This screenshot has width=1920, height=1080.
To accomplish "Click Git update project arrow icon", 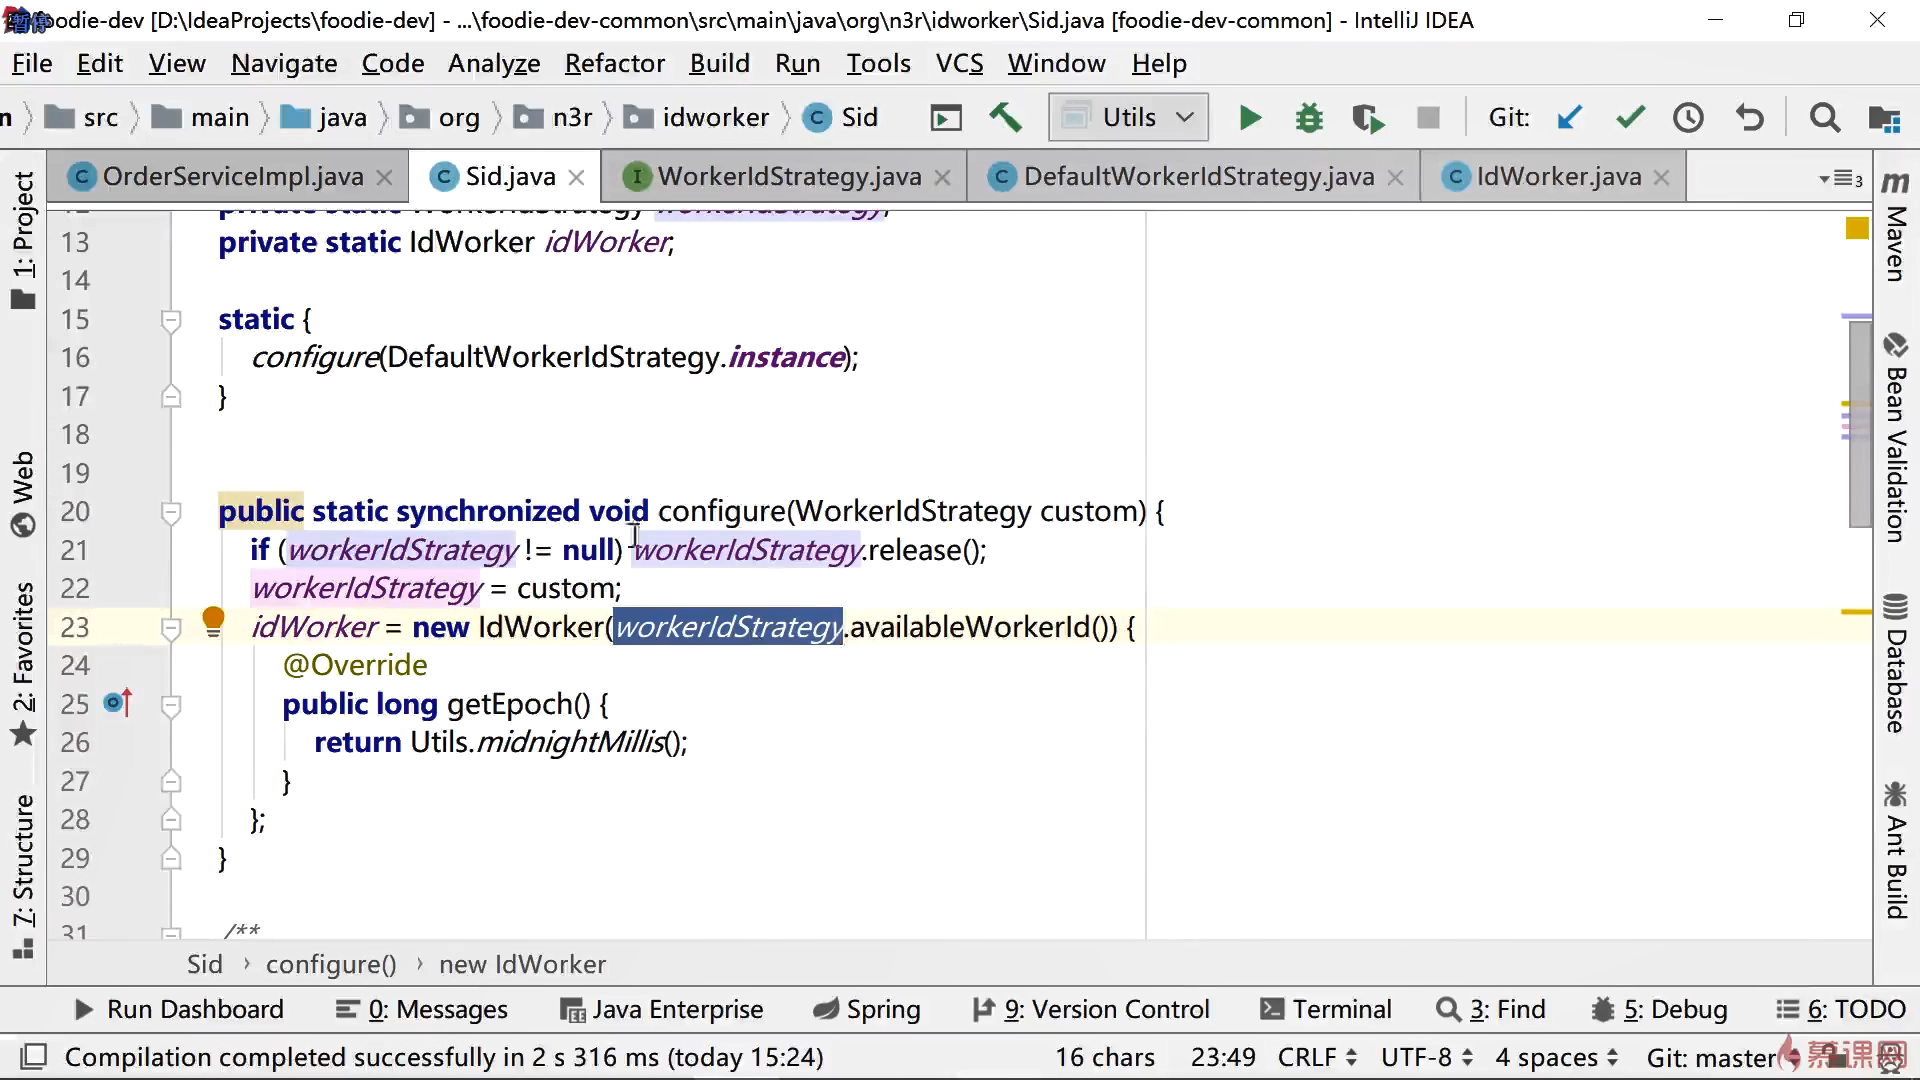I will pos(1570,118).
